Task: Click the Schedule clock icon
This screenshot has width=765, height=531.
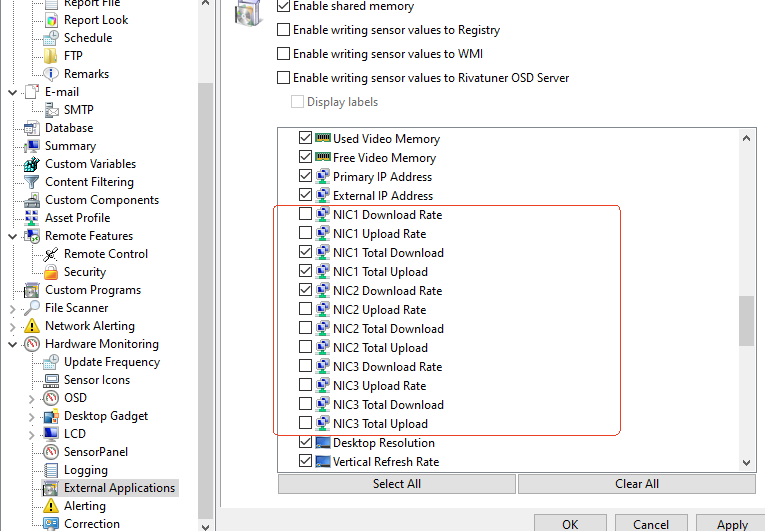Action: (x=50, y=38)
